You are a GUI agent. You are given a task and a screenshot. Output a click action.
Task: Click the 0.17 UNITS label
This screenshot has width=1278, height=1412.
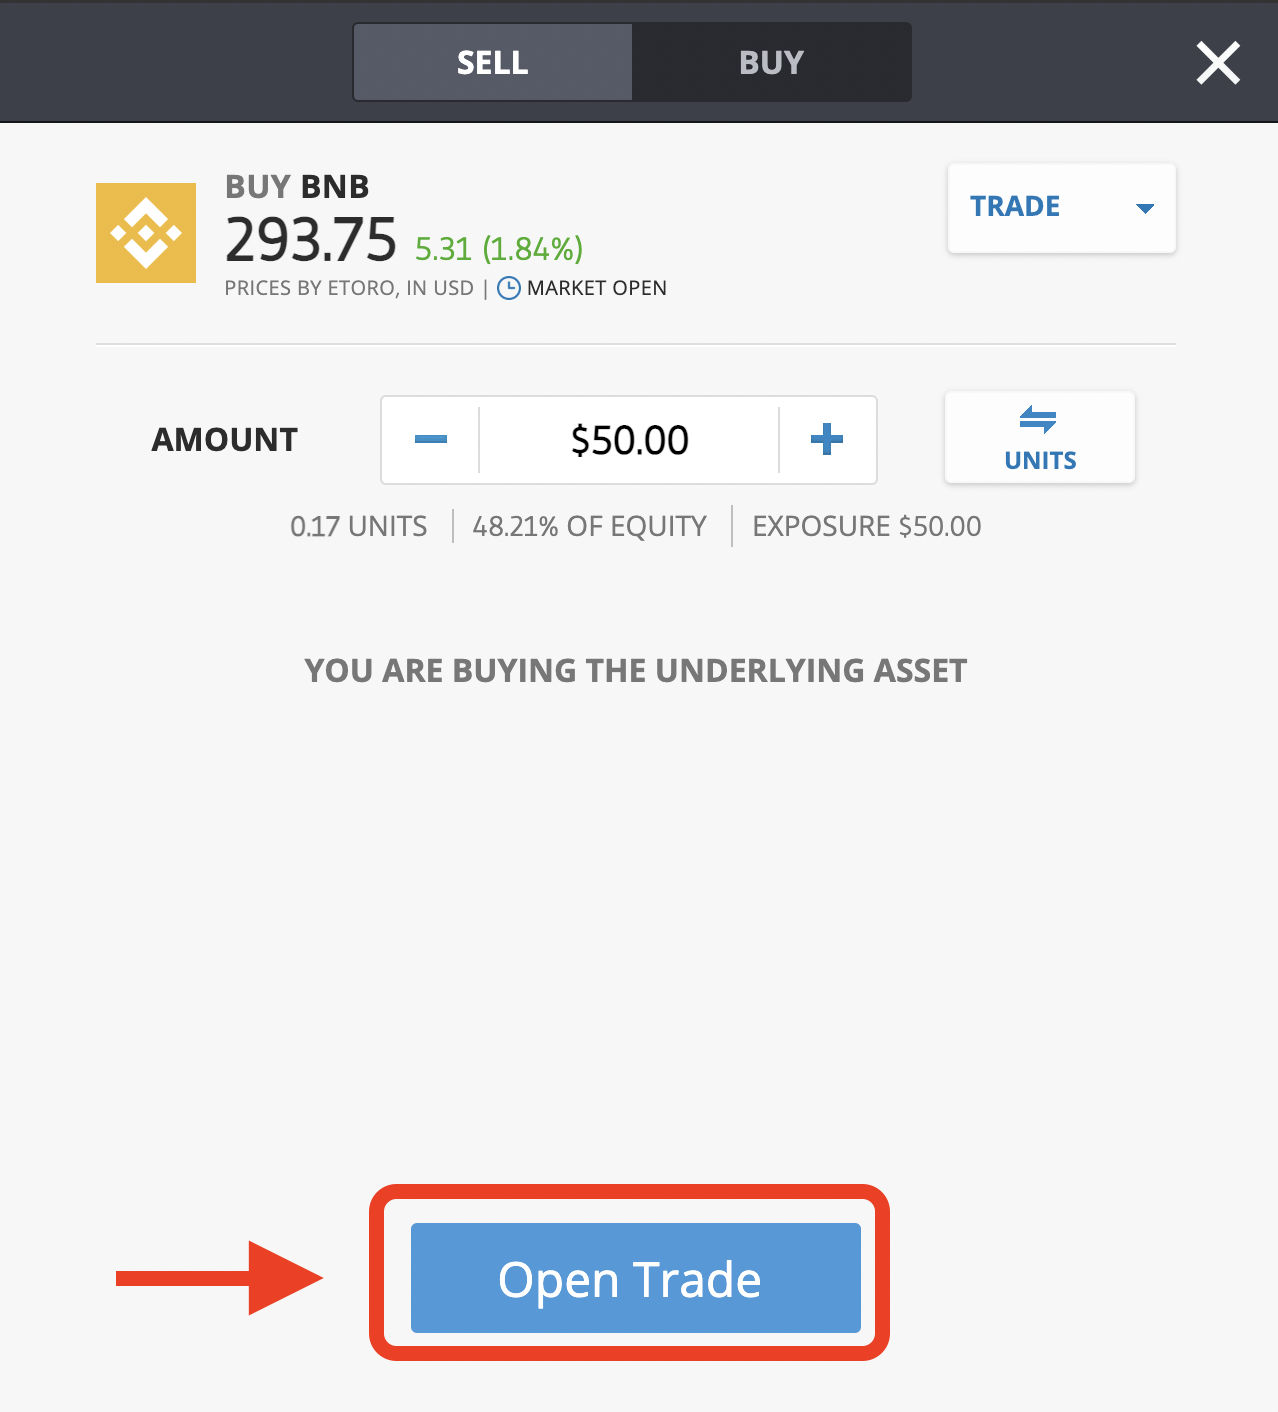tap(358, 526)
